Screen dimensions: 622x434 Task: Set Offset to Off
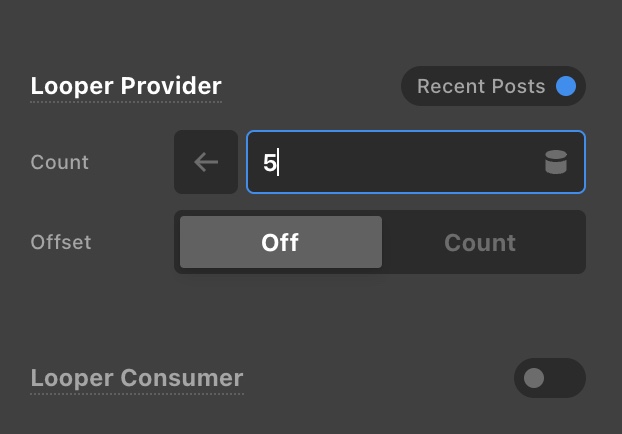pyautogui.click(x=280, y=242)
